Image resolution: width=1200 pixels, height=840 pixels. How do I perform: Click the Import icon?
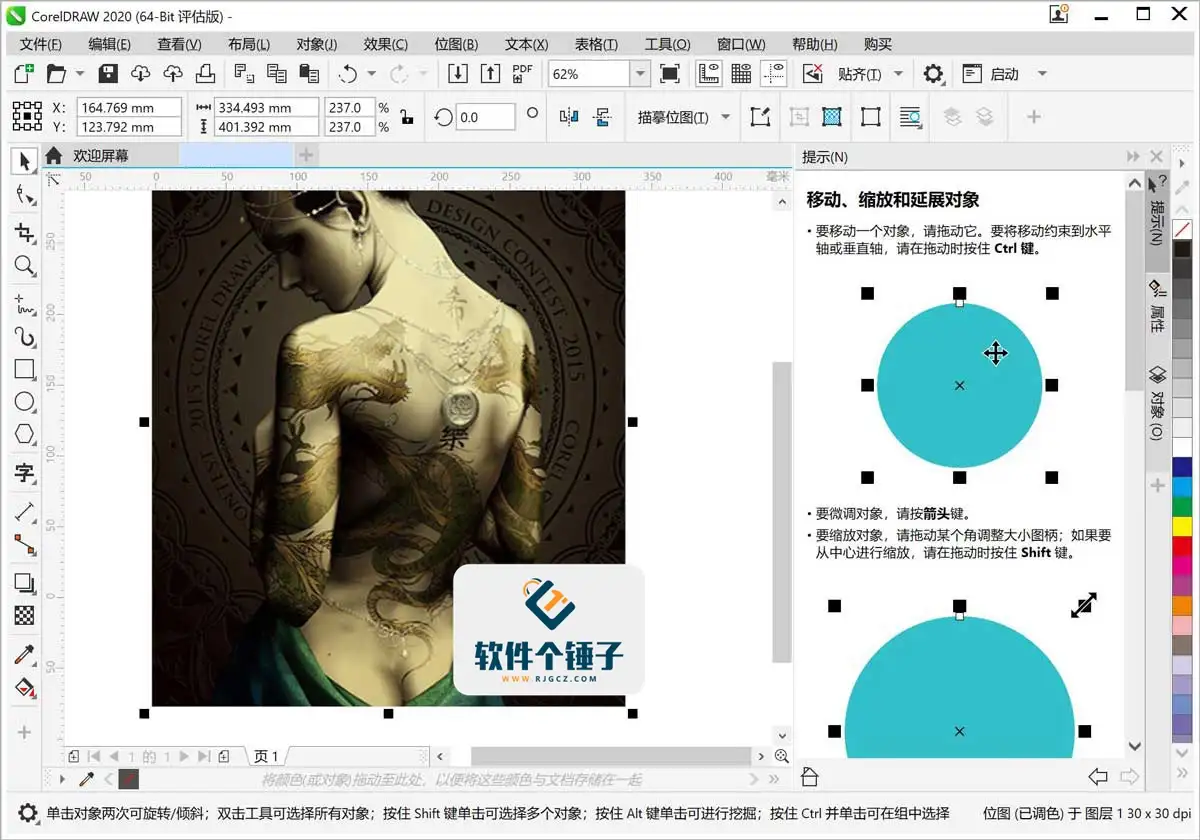(457, 74)
